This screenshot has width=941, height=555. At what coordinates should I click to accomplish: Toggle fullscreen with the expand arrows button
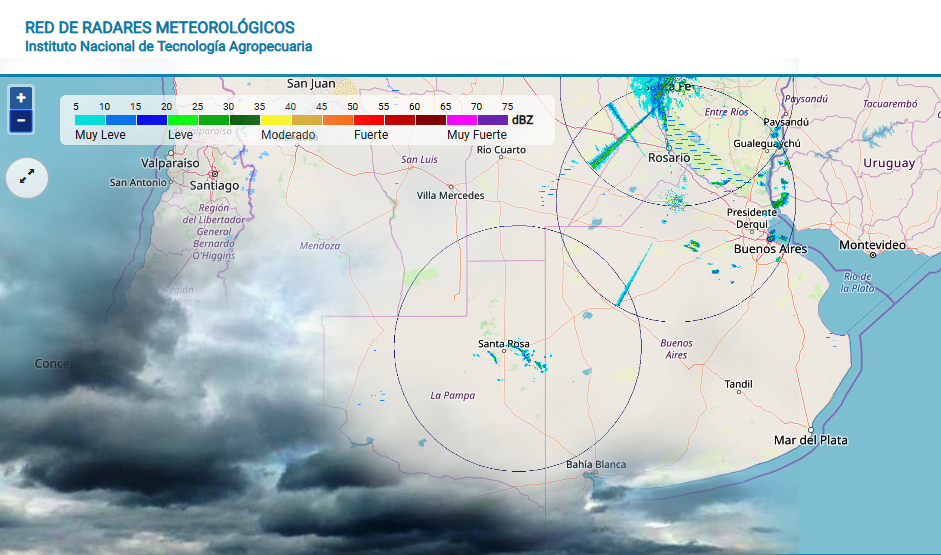(x=27, y=177)
